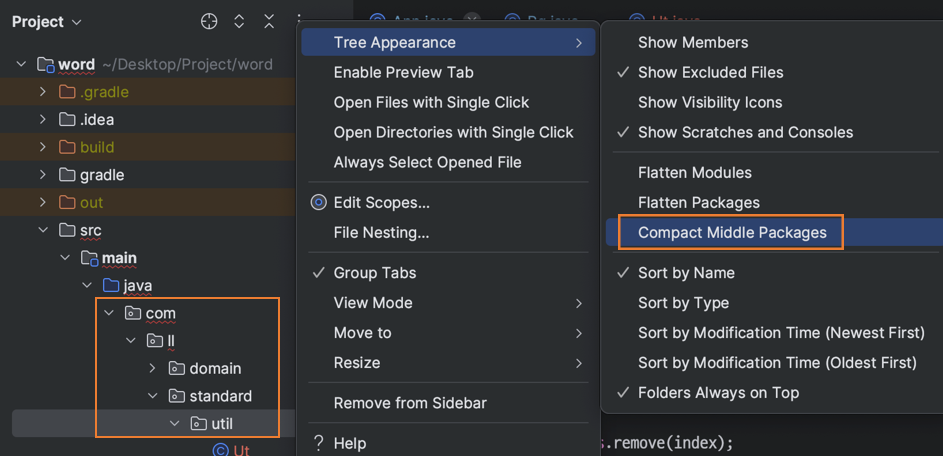The width and height of the screenshot is (943, 456).
Task: Click the Expand/Collapse All arrows icon
Action: coord(239,21)
